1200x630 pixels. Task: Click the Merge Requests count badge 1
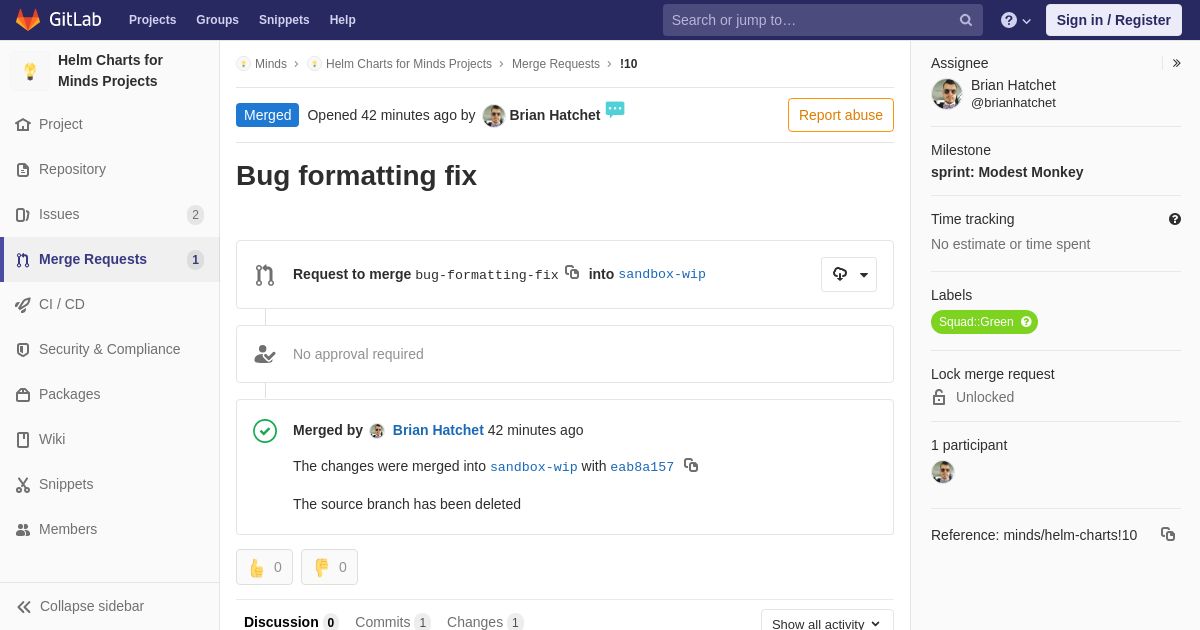195,260
